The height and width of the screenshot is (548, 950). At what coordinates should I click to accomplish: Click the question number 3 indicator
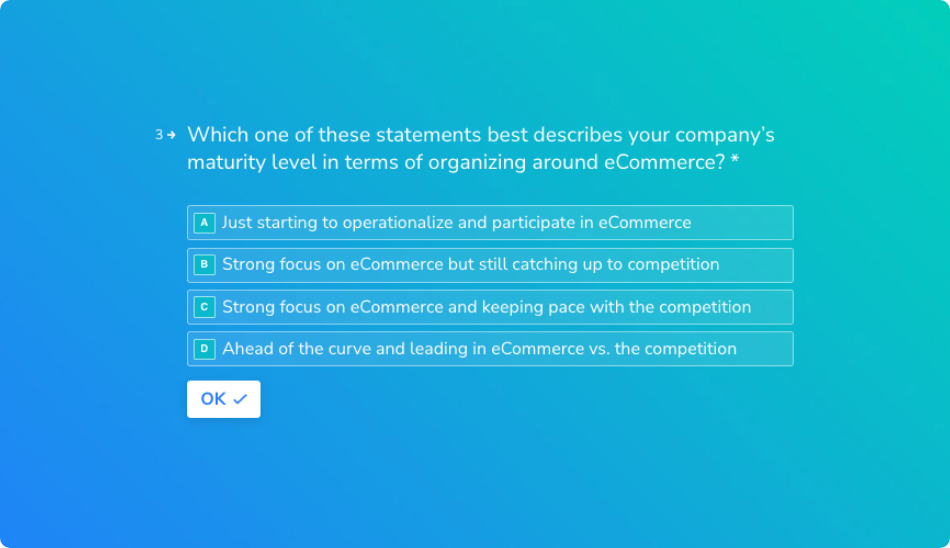pos(159,135)
